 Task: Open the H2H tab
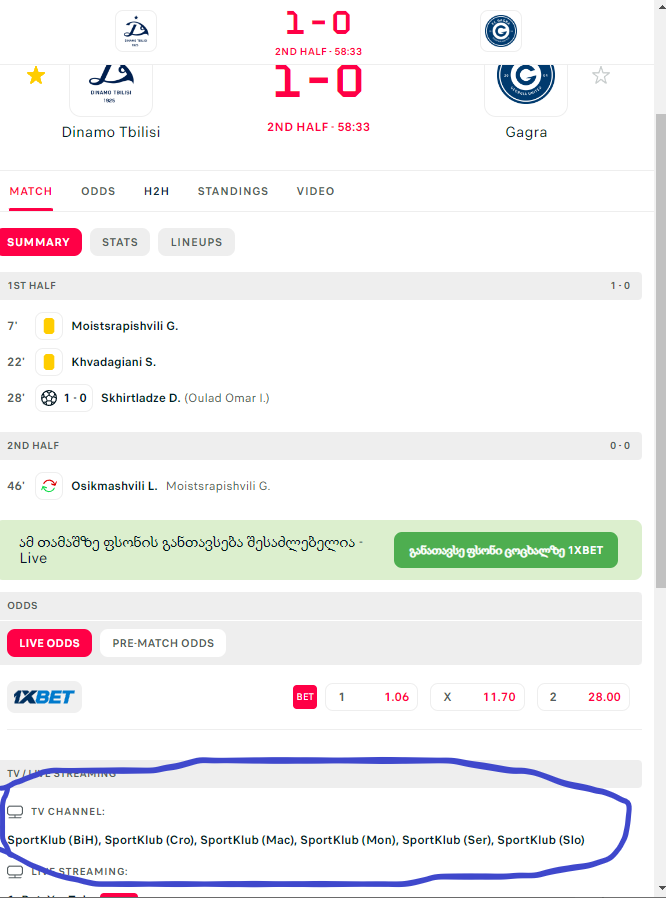[156, 191]
